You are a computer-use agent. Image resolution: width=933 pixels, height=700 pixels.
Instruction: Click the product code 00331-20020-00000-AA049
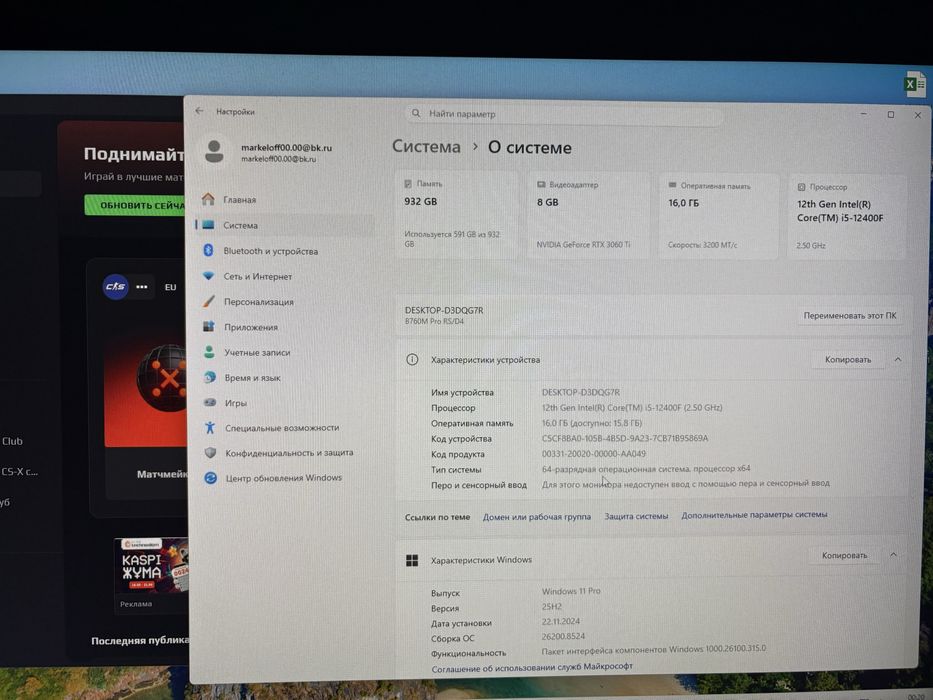pyautogui.click(x=593, y=454)
